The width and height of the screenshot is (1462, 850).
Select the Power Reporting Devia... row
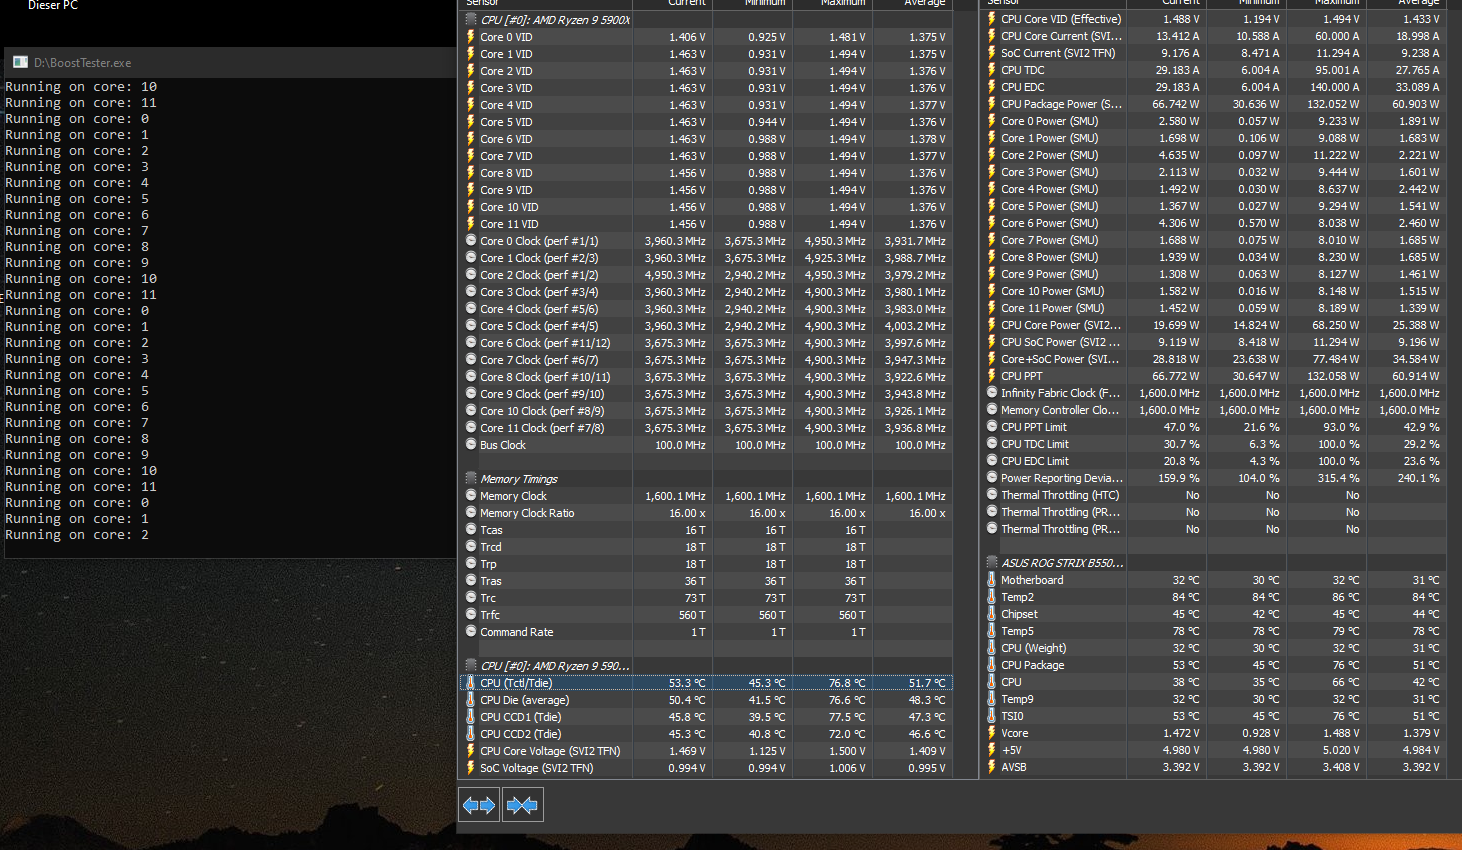point(1214,478)
